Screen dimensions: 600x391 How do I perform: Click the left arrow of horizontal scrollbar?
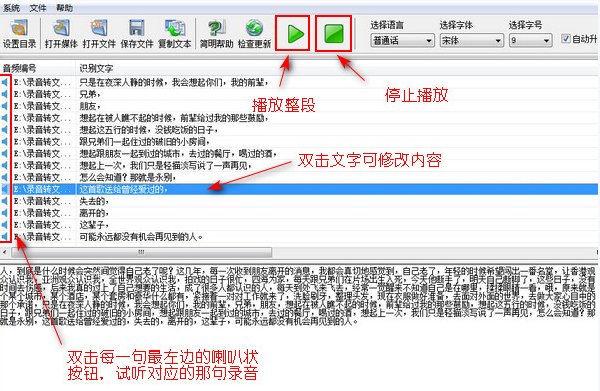(5, 252)
